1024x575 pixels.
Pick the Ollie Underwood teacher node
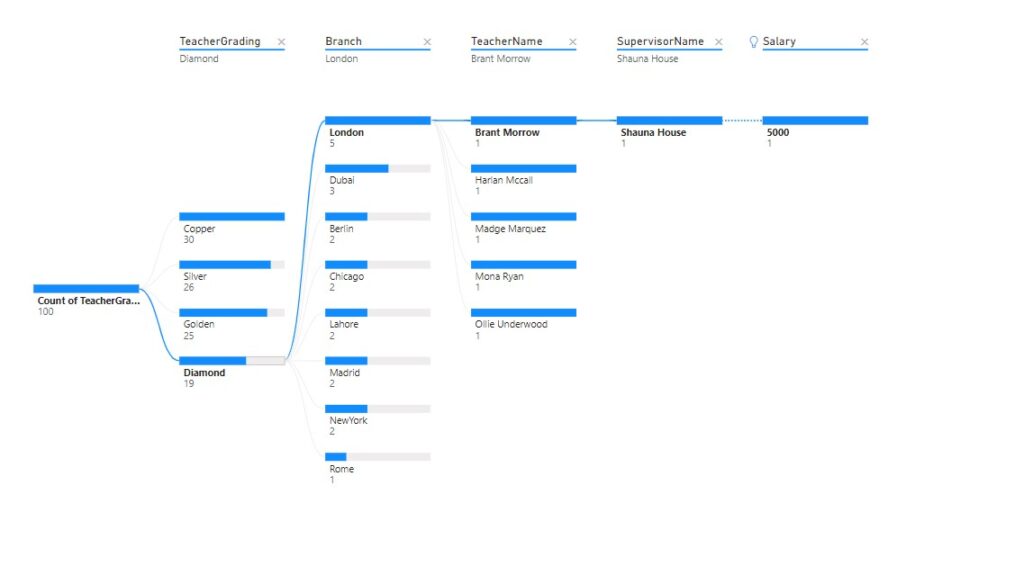tap(523, 324)
